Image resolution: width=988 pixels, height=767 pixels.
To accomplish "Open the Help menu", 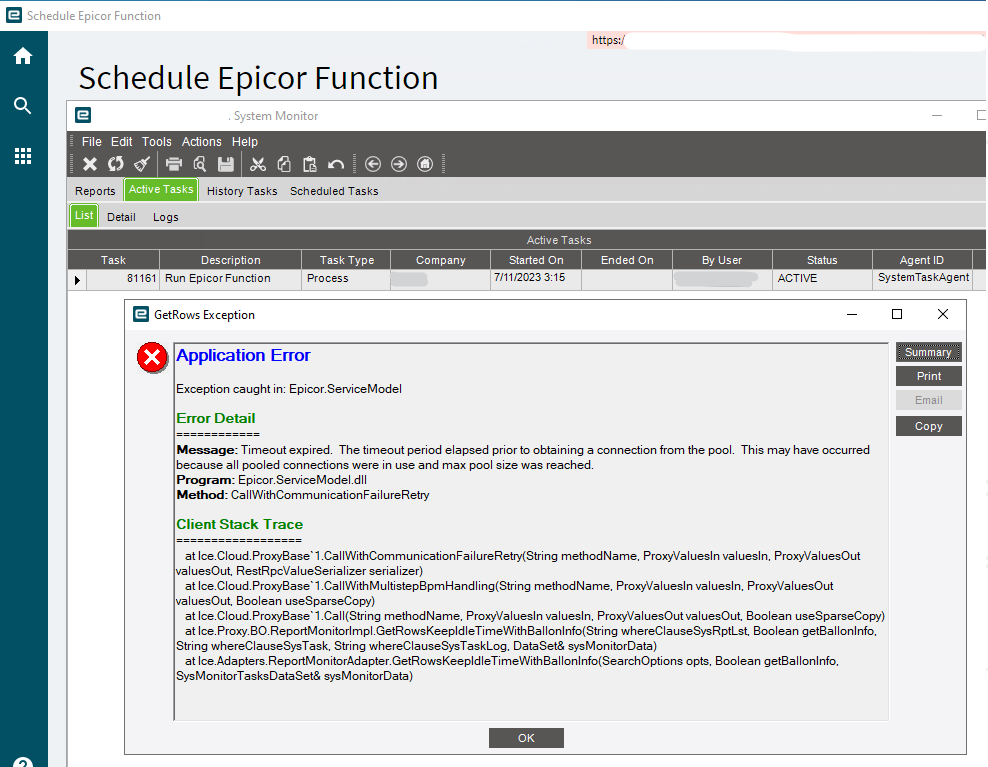I will pos(244,142).
